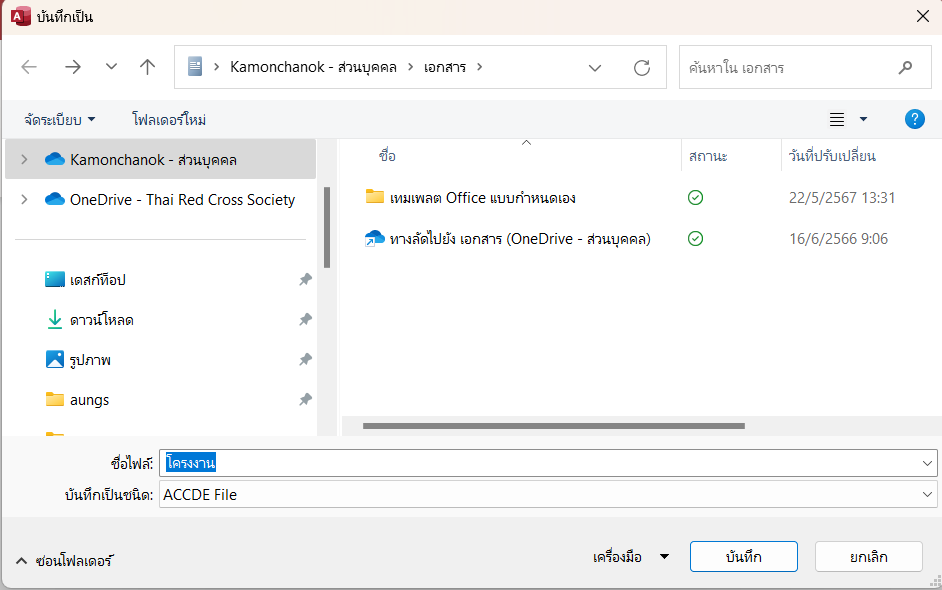942x590 pixels.
Task: Open the จัดระเบียบ (Organize) menu
Action: coord(61,120)
